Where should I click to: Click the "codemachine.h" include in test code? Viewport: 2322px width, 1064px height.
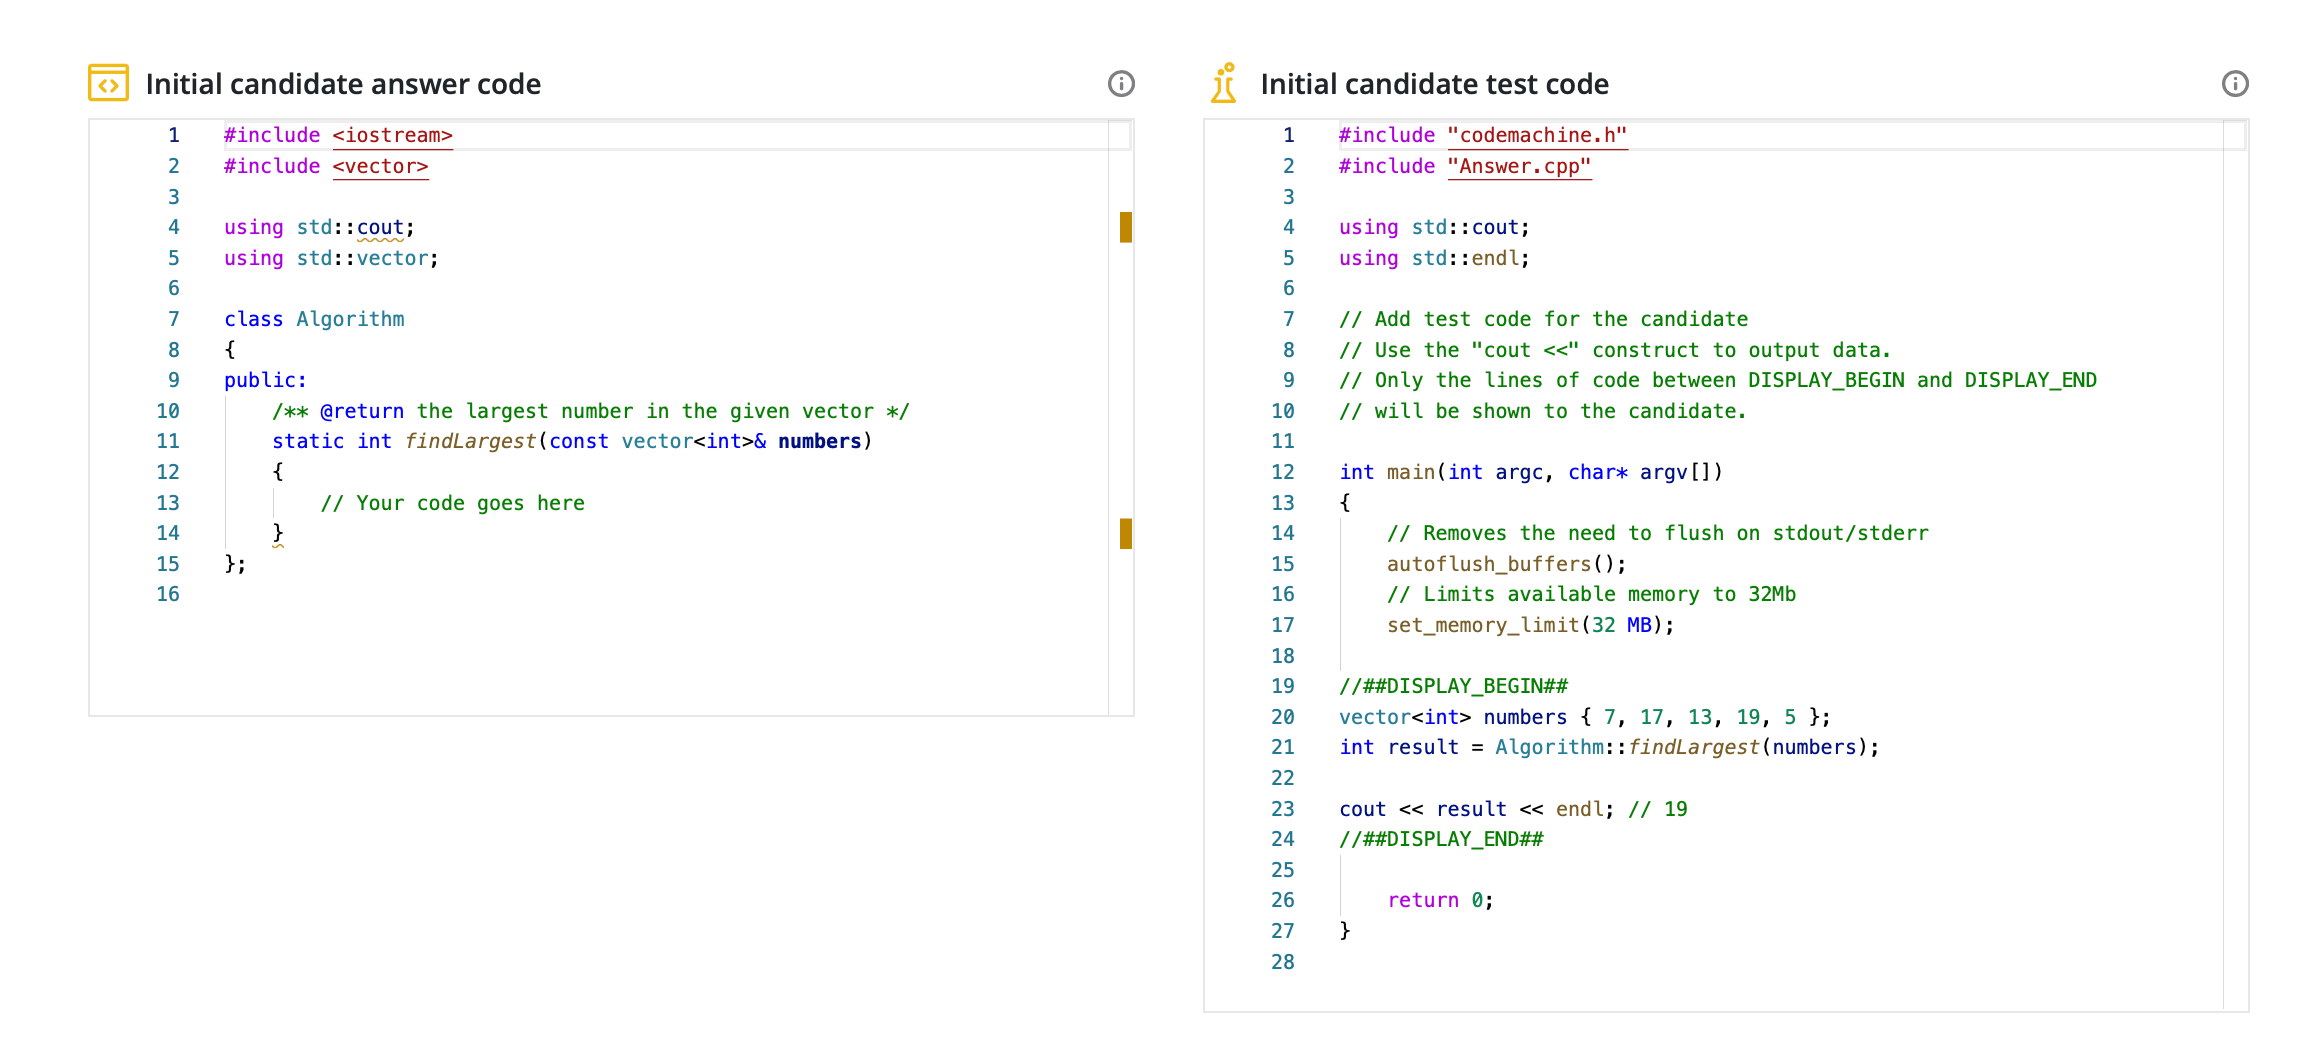pos(1537,135)
